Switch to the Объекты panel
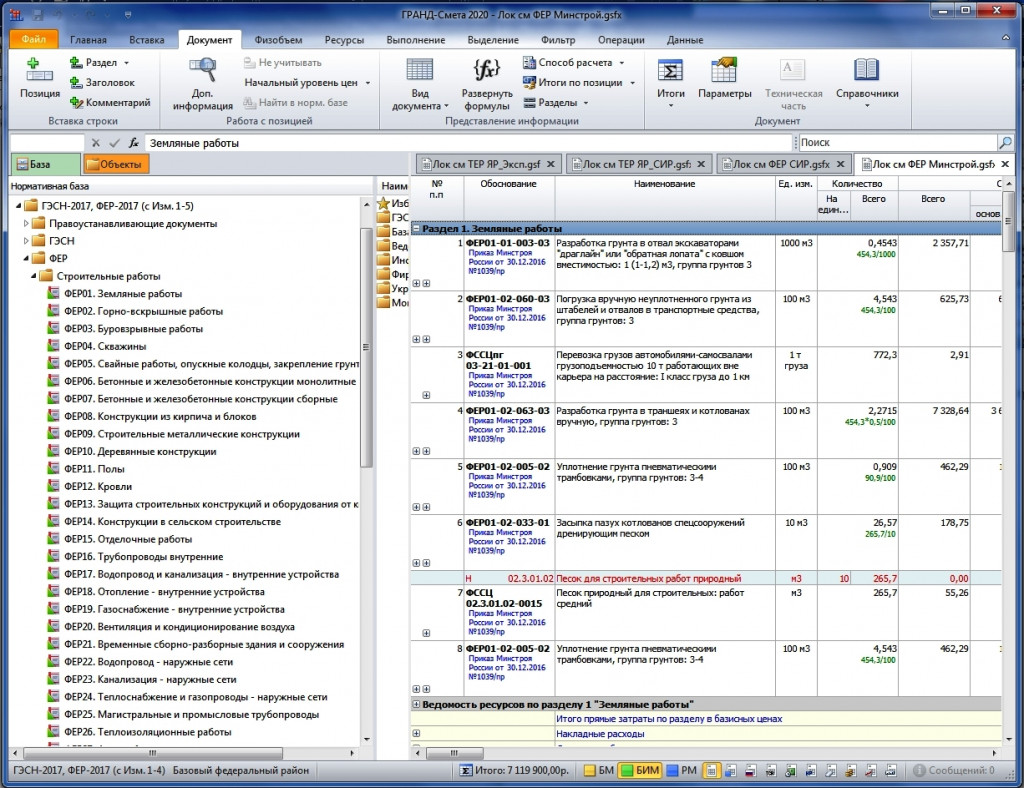 [x=116, y=164]
